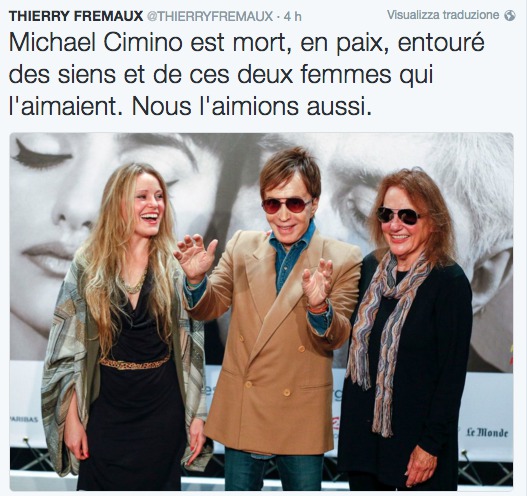The height and width of the screenshot is (496, 527).
Task: Click the PARIBAS sponsor logo in the photo
Action: coord(26,419)
